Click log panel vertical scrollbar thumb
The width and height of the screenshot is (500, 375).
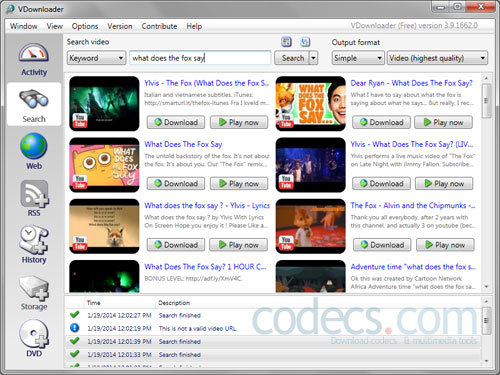[x=486, y=321]
